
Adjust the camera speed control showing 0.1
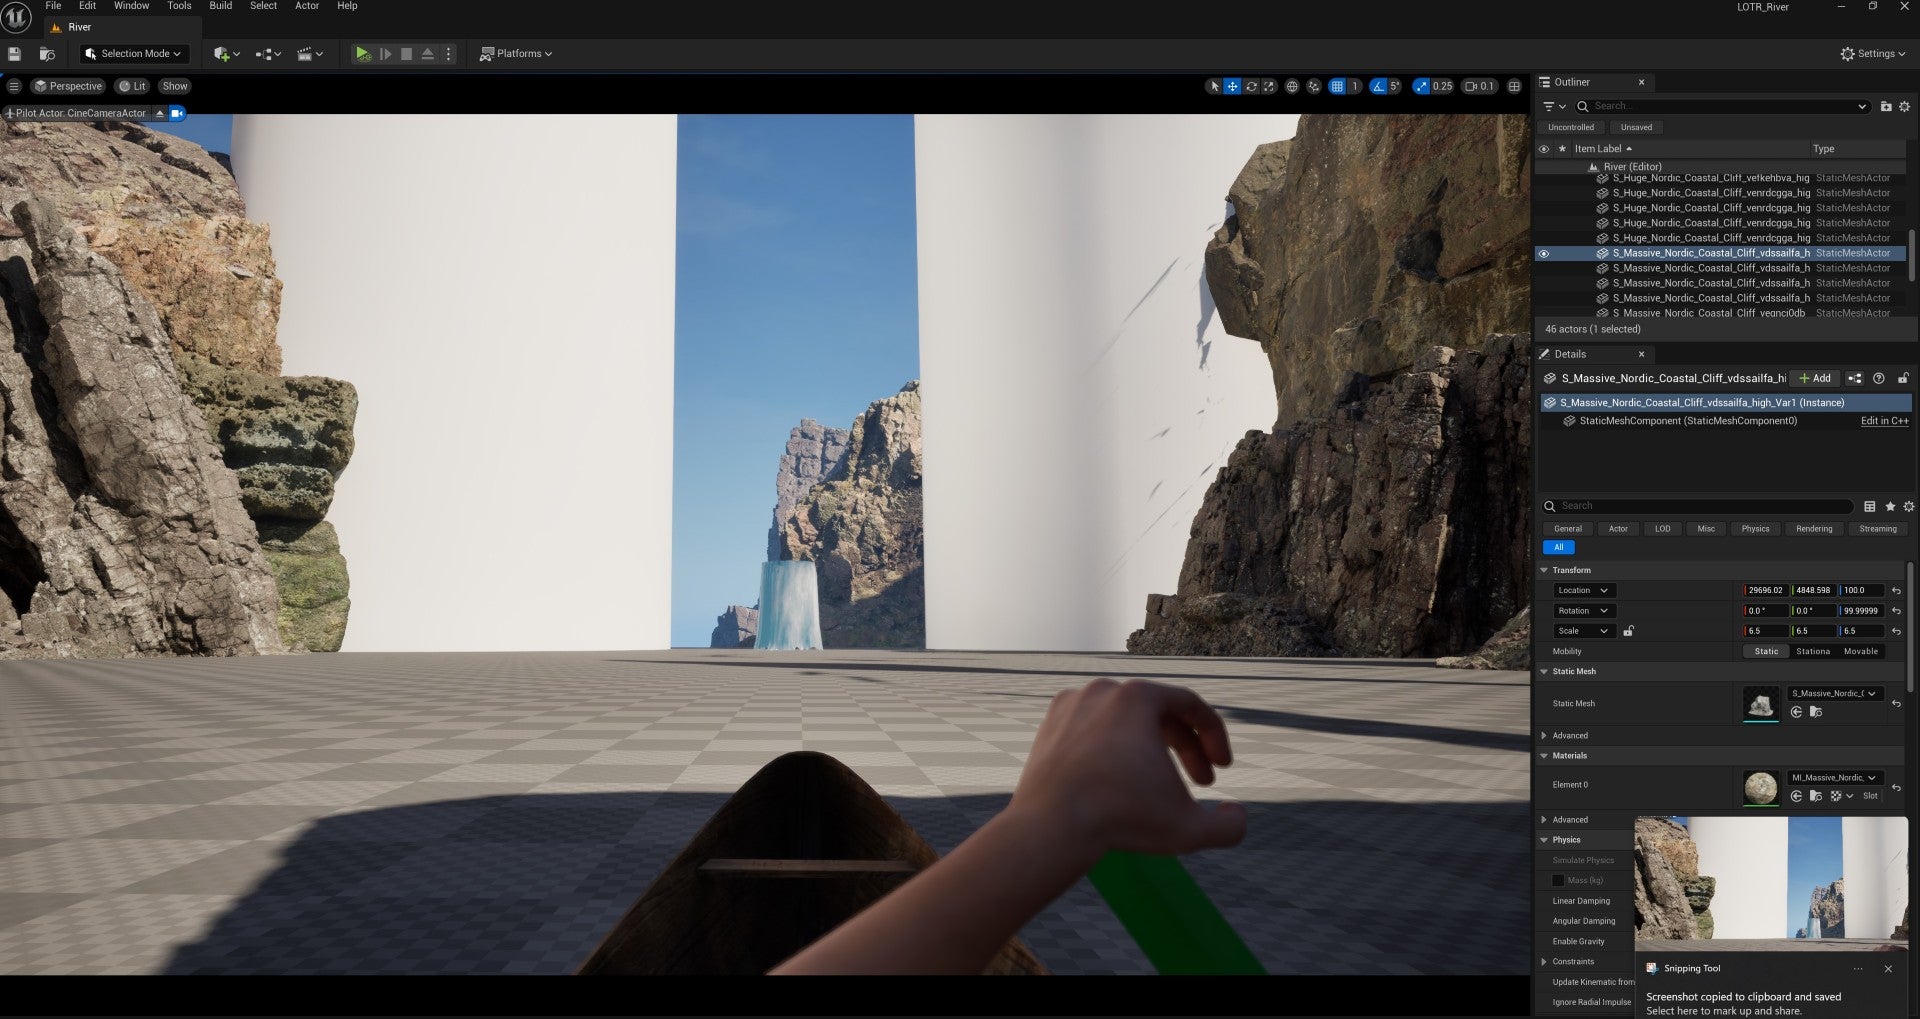(x=1479, y=86)
